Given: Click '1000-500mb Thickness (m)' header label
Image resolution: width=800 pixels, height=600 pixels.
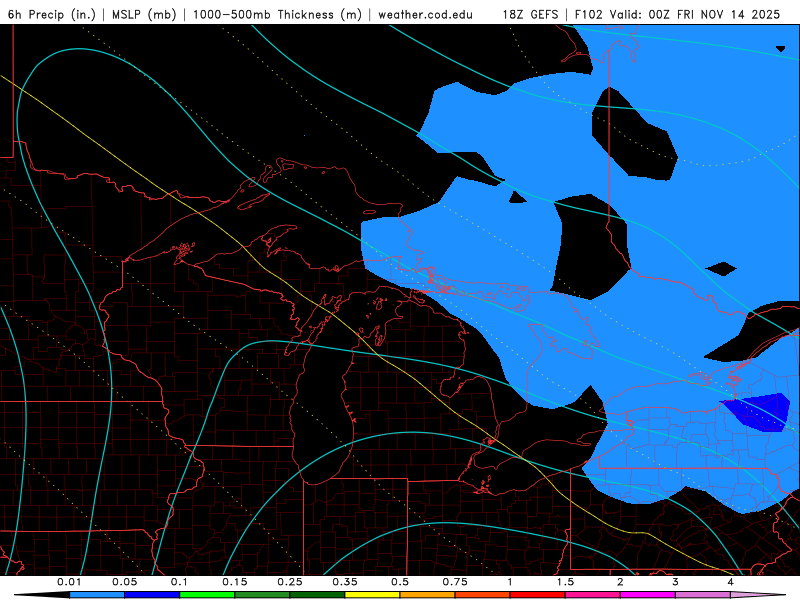Looking at the screenshot, I should click(x=277, y=14).
